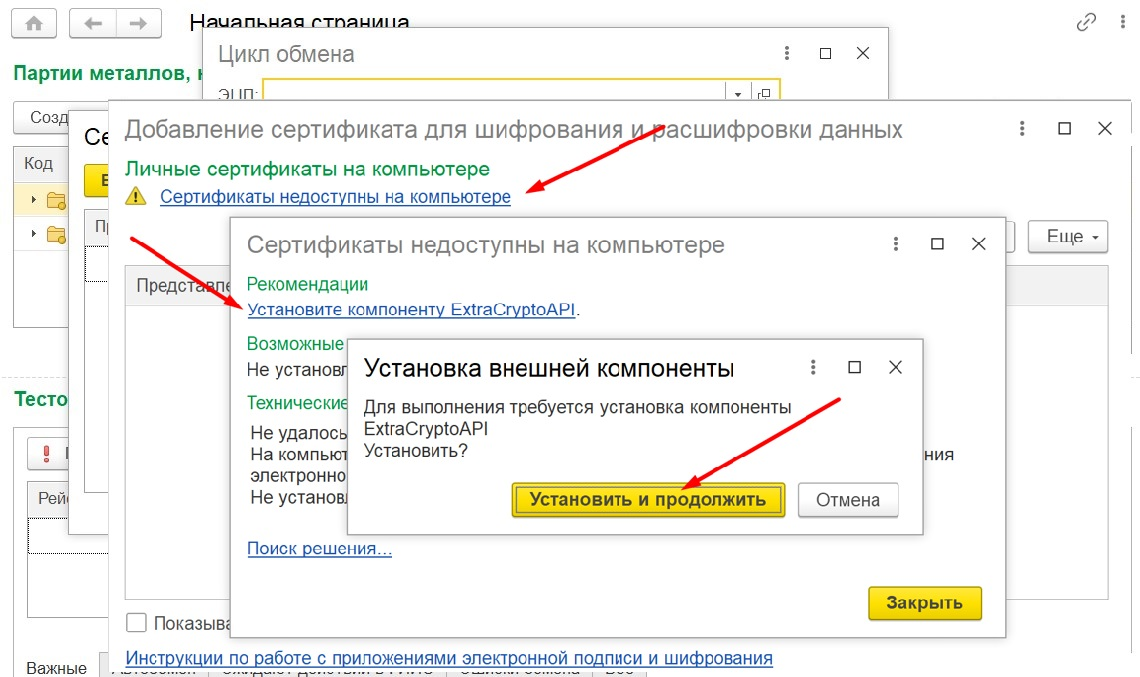
Task: Switch to the Важные tab
Action: pos(56,668)
